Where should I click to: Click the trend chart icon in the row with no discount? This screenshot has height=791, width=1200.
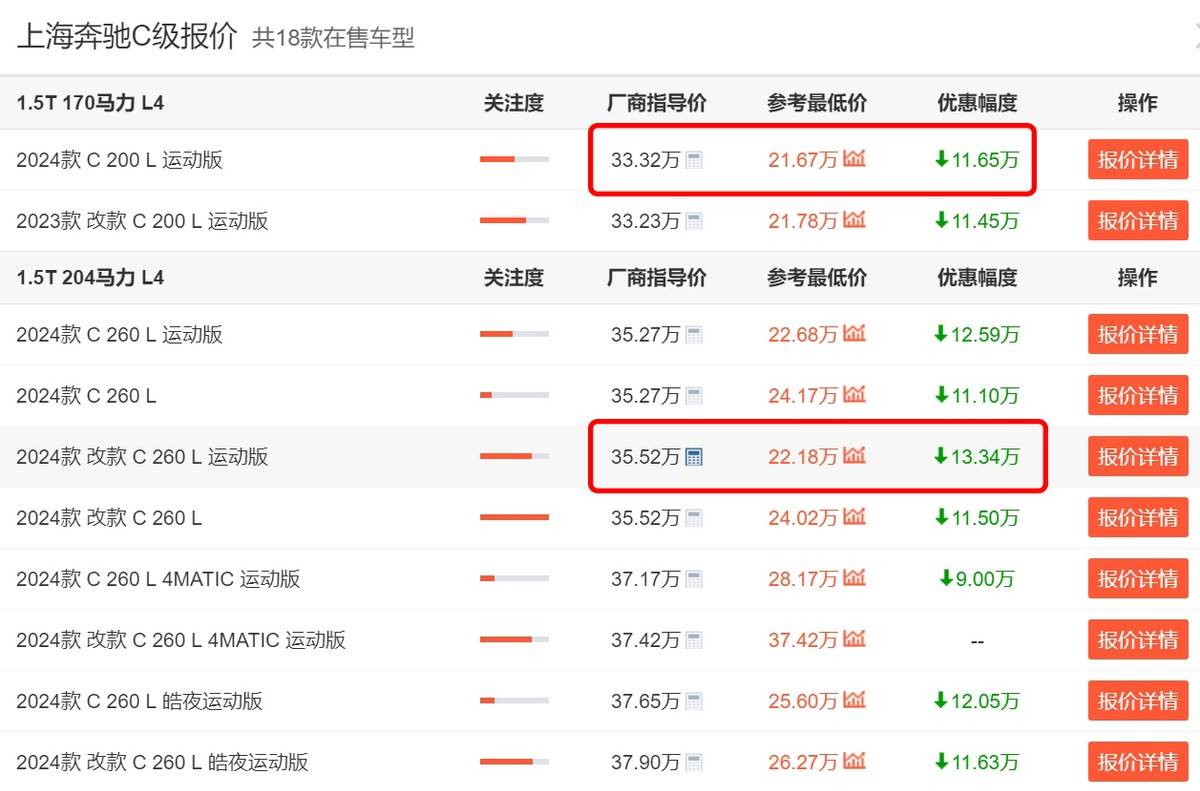854,639
